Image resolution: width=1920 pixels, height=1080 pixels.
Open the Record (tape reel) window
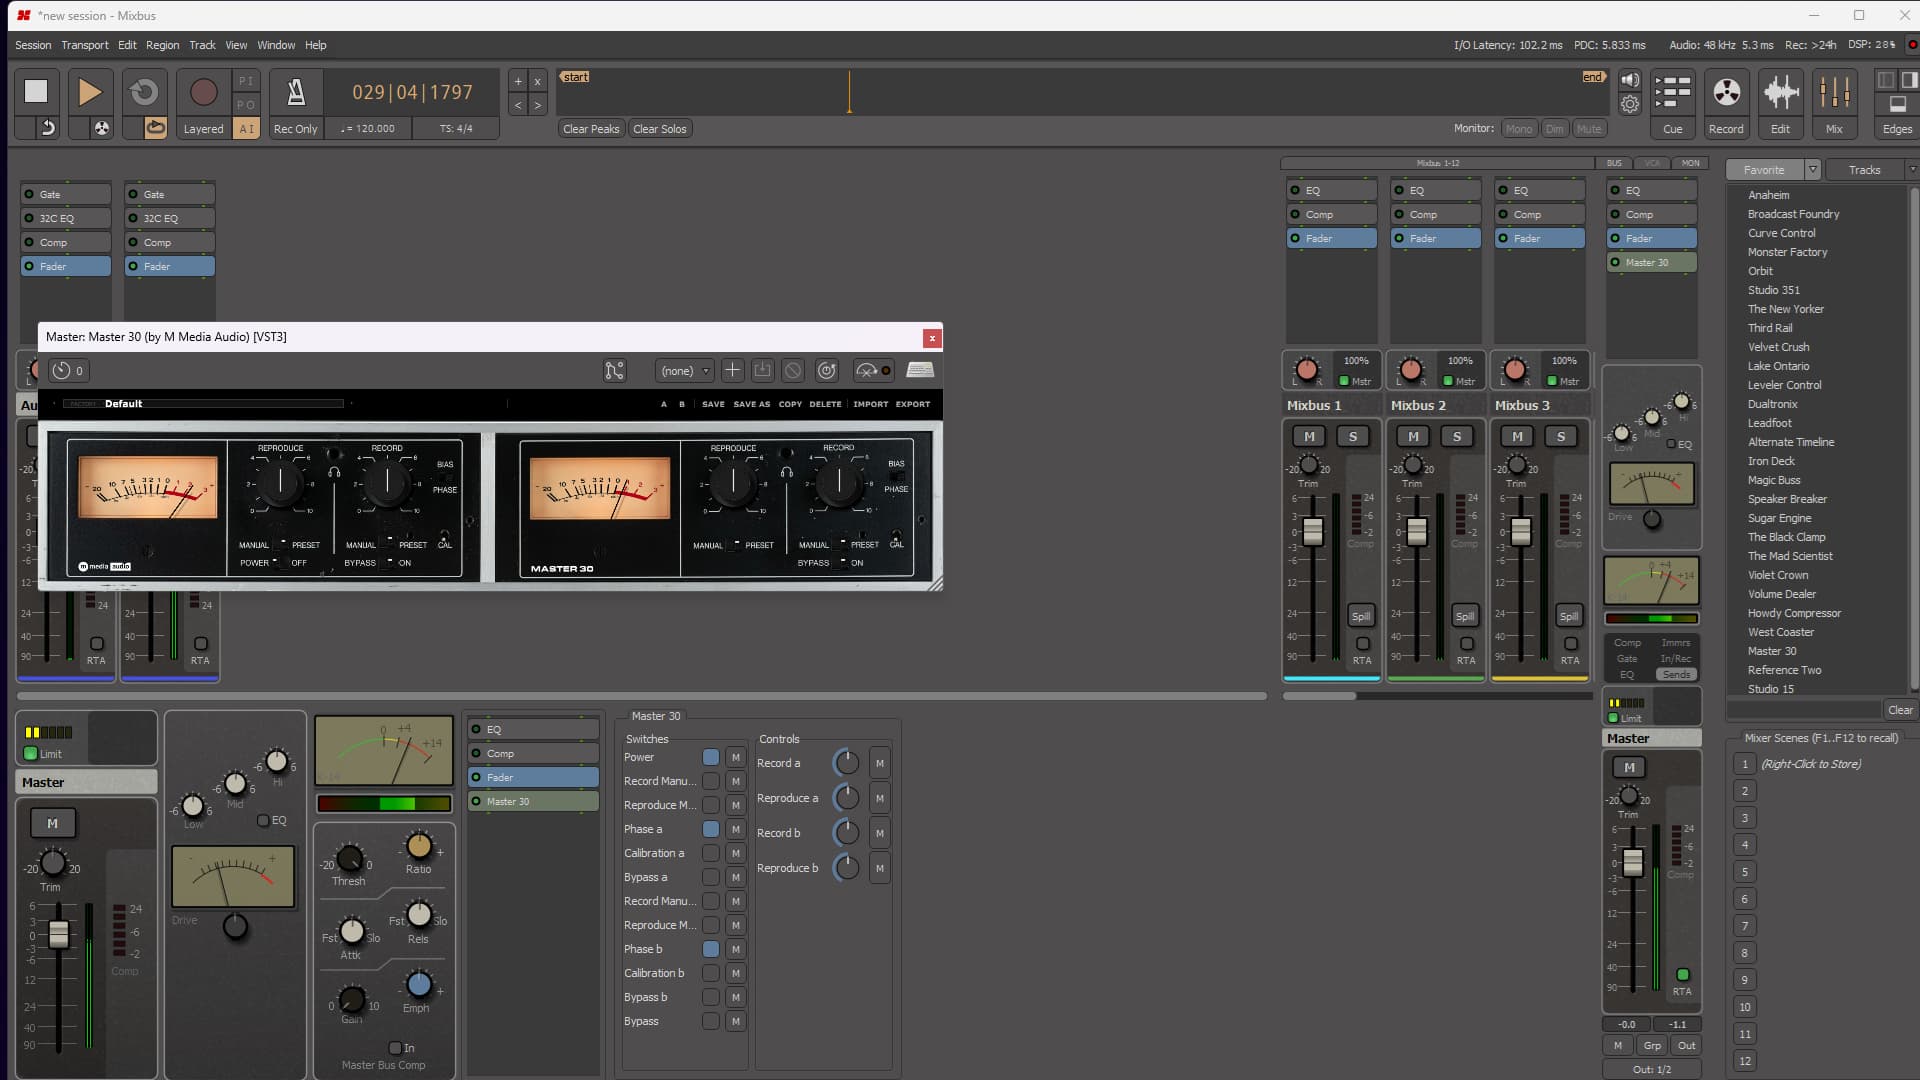(1726, 103)
